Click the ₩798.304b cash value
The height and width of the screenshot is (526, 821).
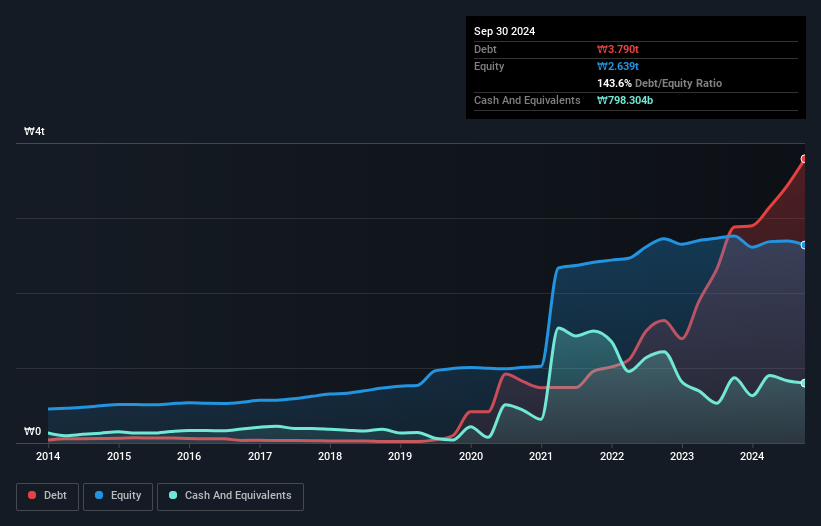625,100
